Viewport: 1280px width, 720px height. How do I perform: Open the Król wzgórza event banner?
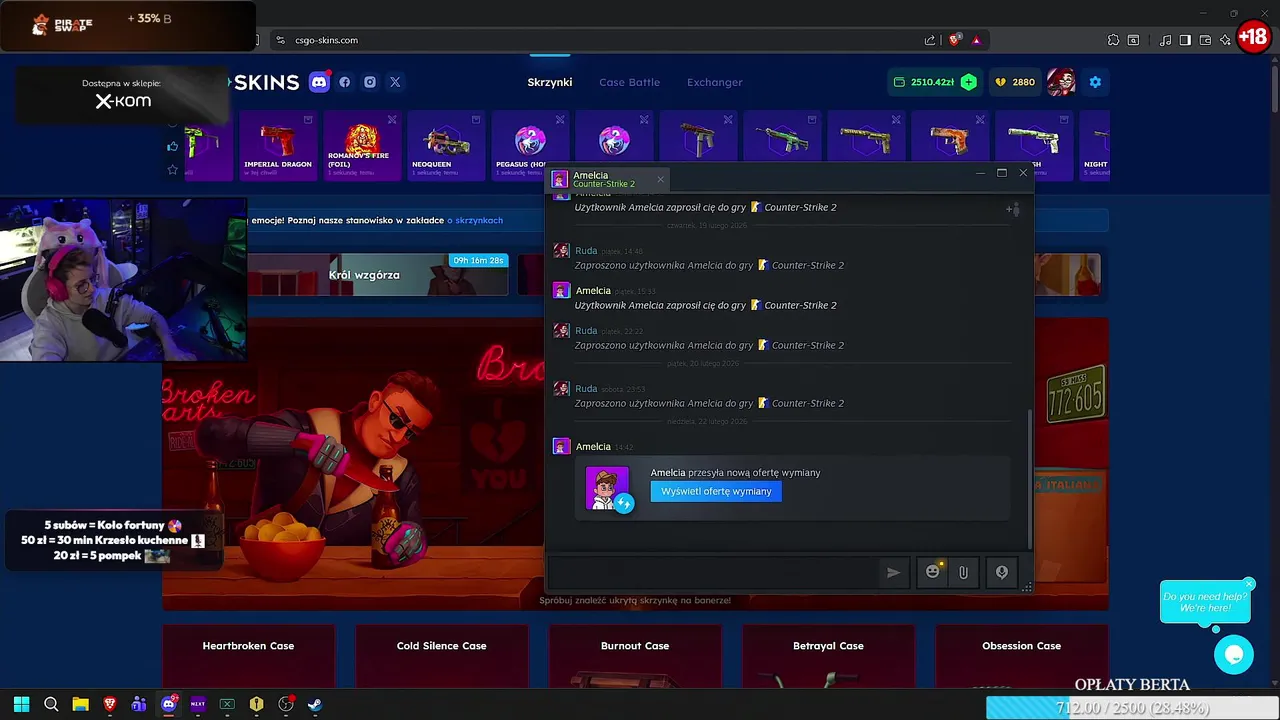pyautogui.click(x=378, y=275)
